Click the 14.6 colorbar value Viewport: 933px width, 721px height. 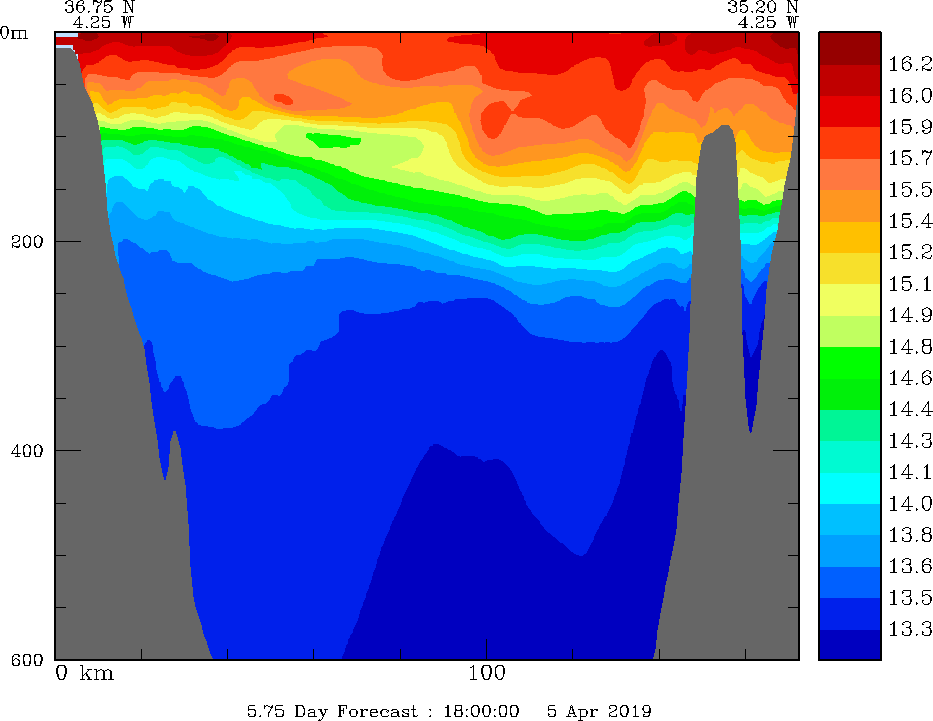tap(910, 378)
